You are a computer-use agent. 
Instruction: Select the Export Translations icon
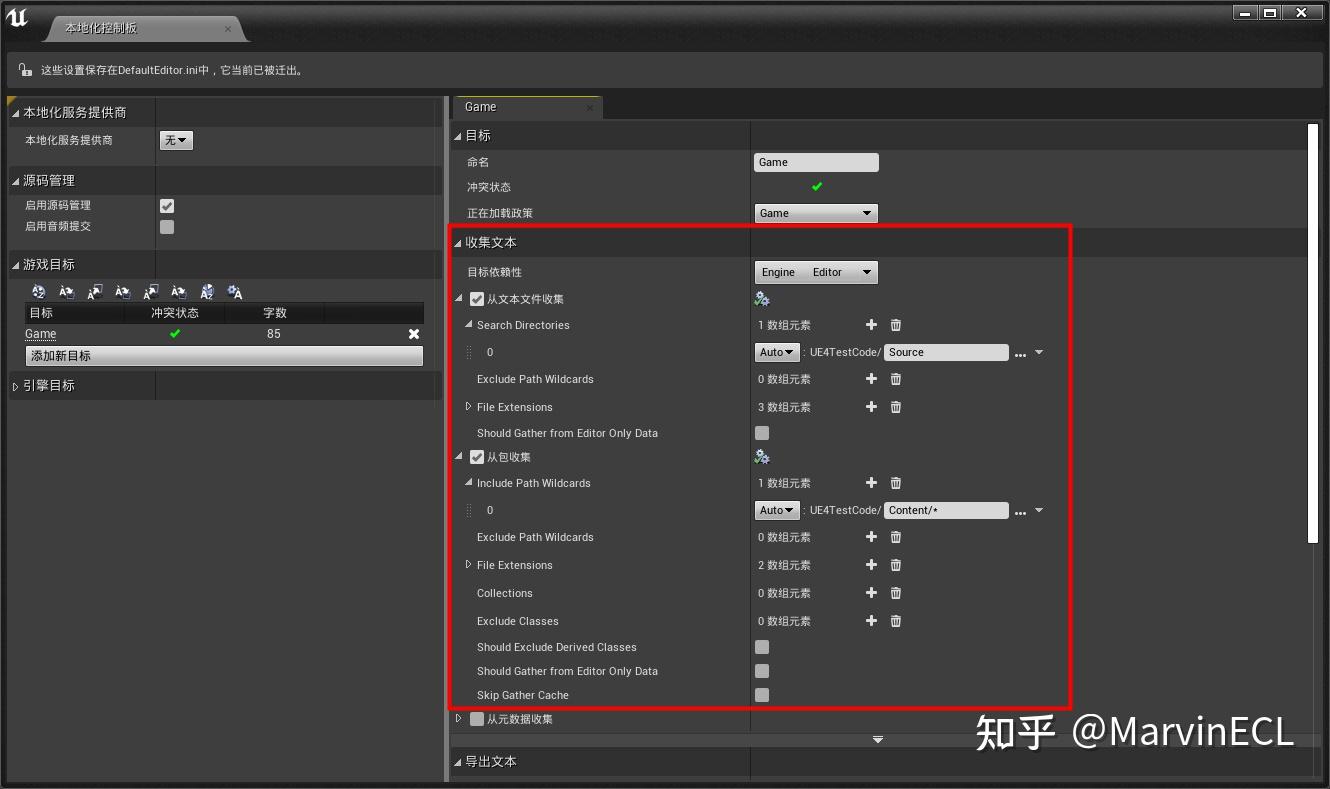(95, 291)
